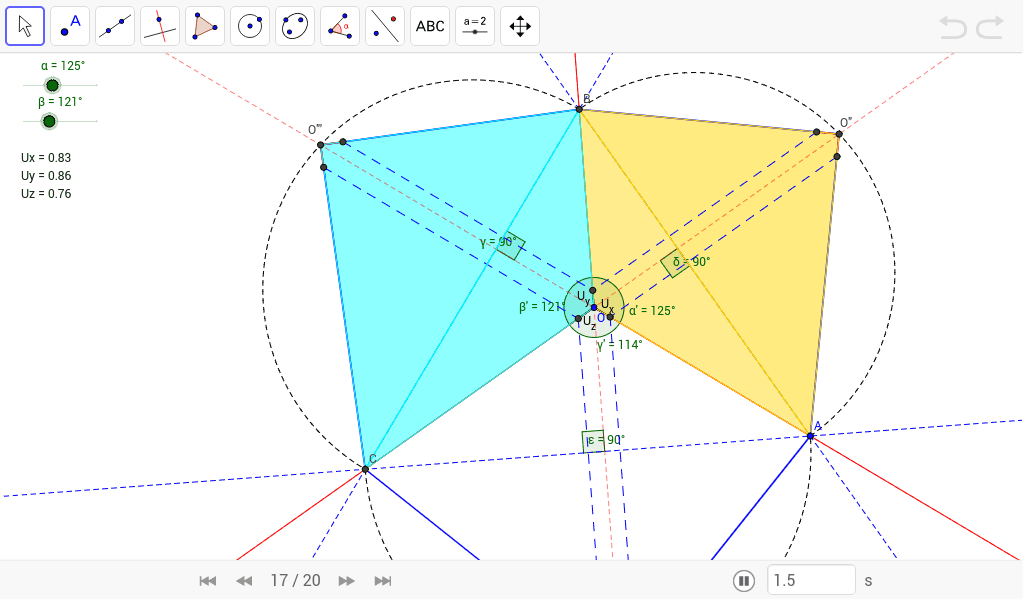Click the δ = 90° angle label

pos(691,262)
